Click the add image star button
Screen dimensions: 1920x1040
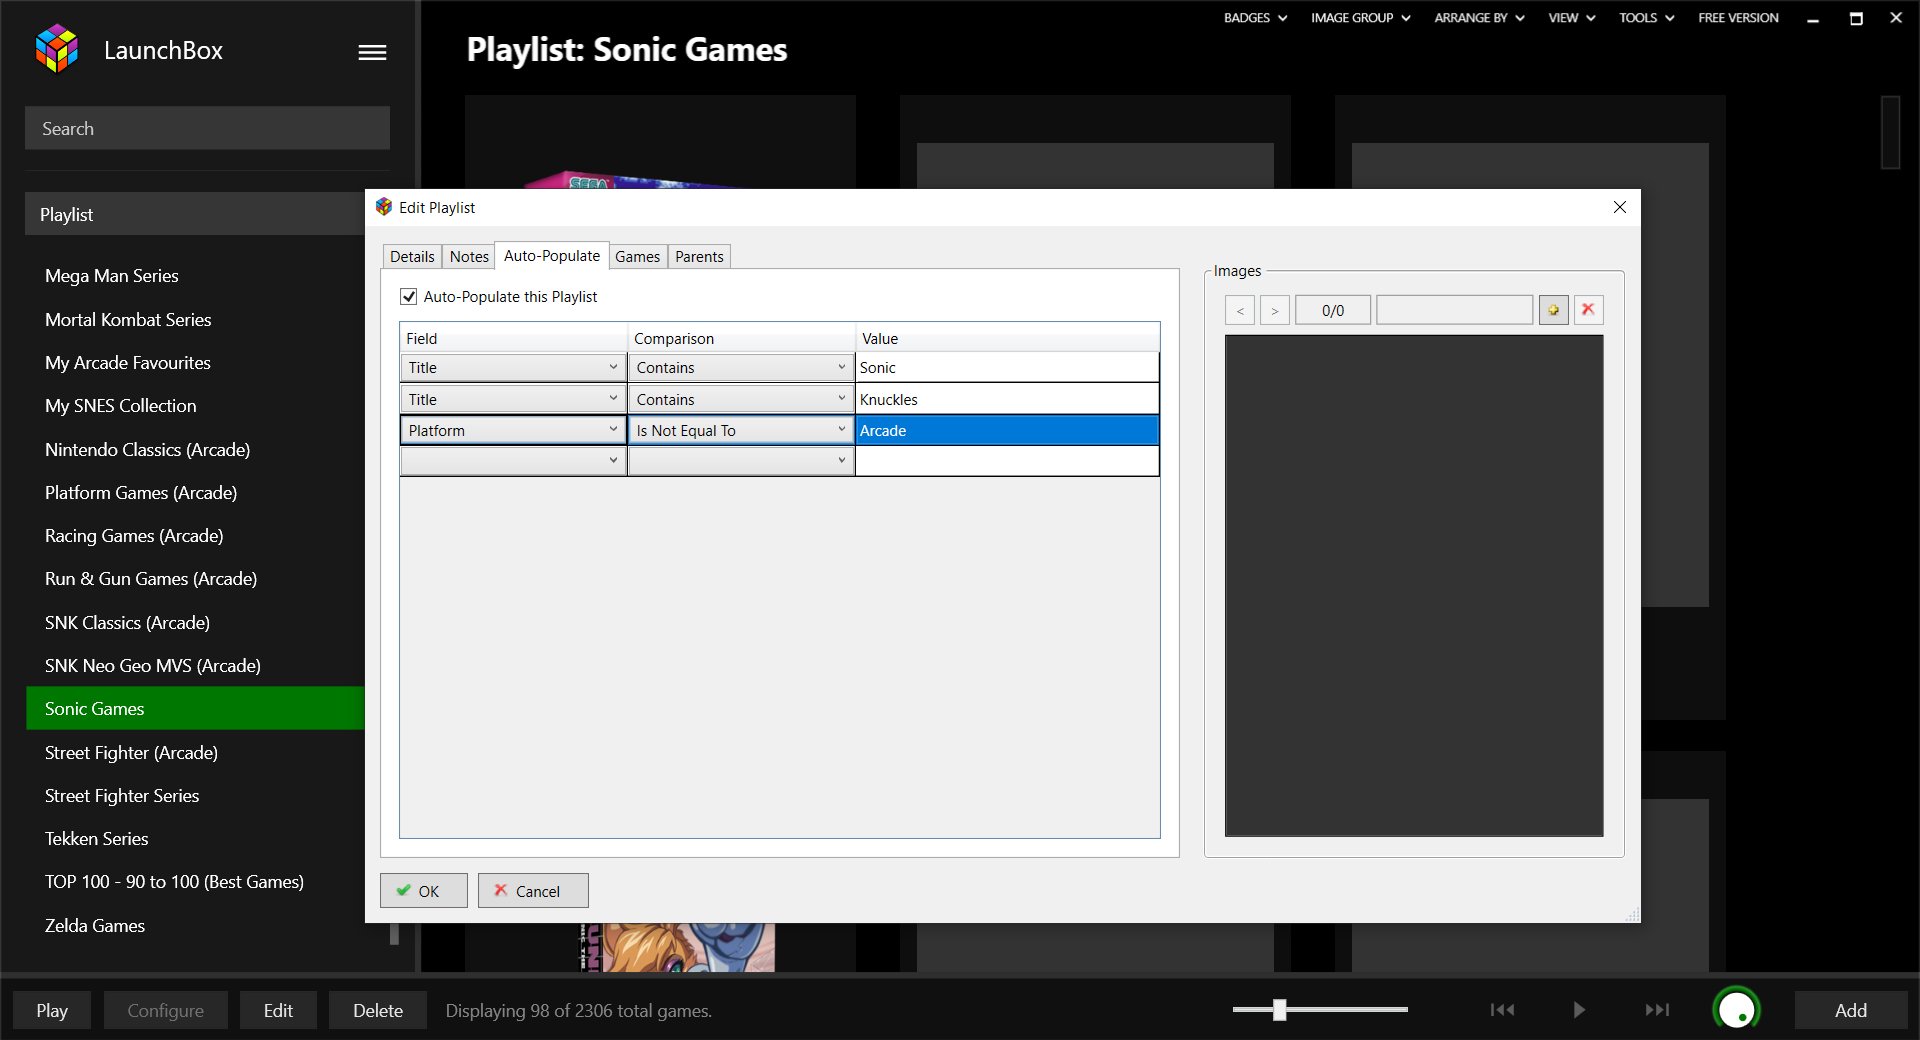tap(1553, 310)
